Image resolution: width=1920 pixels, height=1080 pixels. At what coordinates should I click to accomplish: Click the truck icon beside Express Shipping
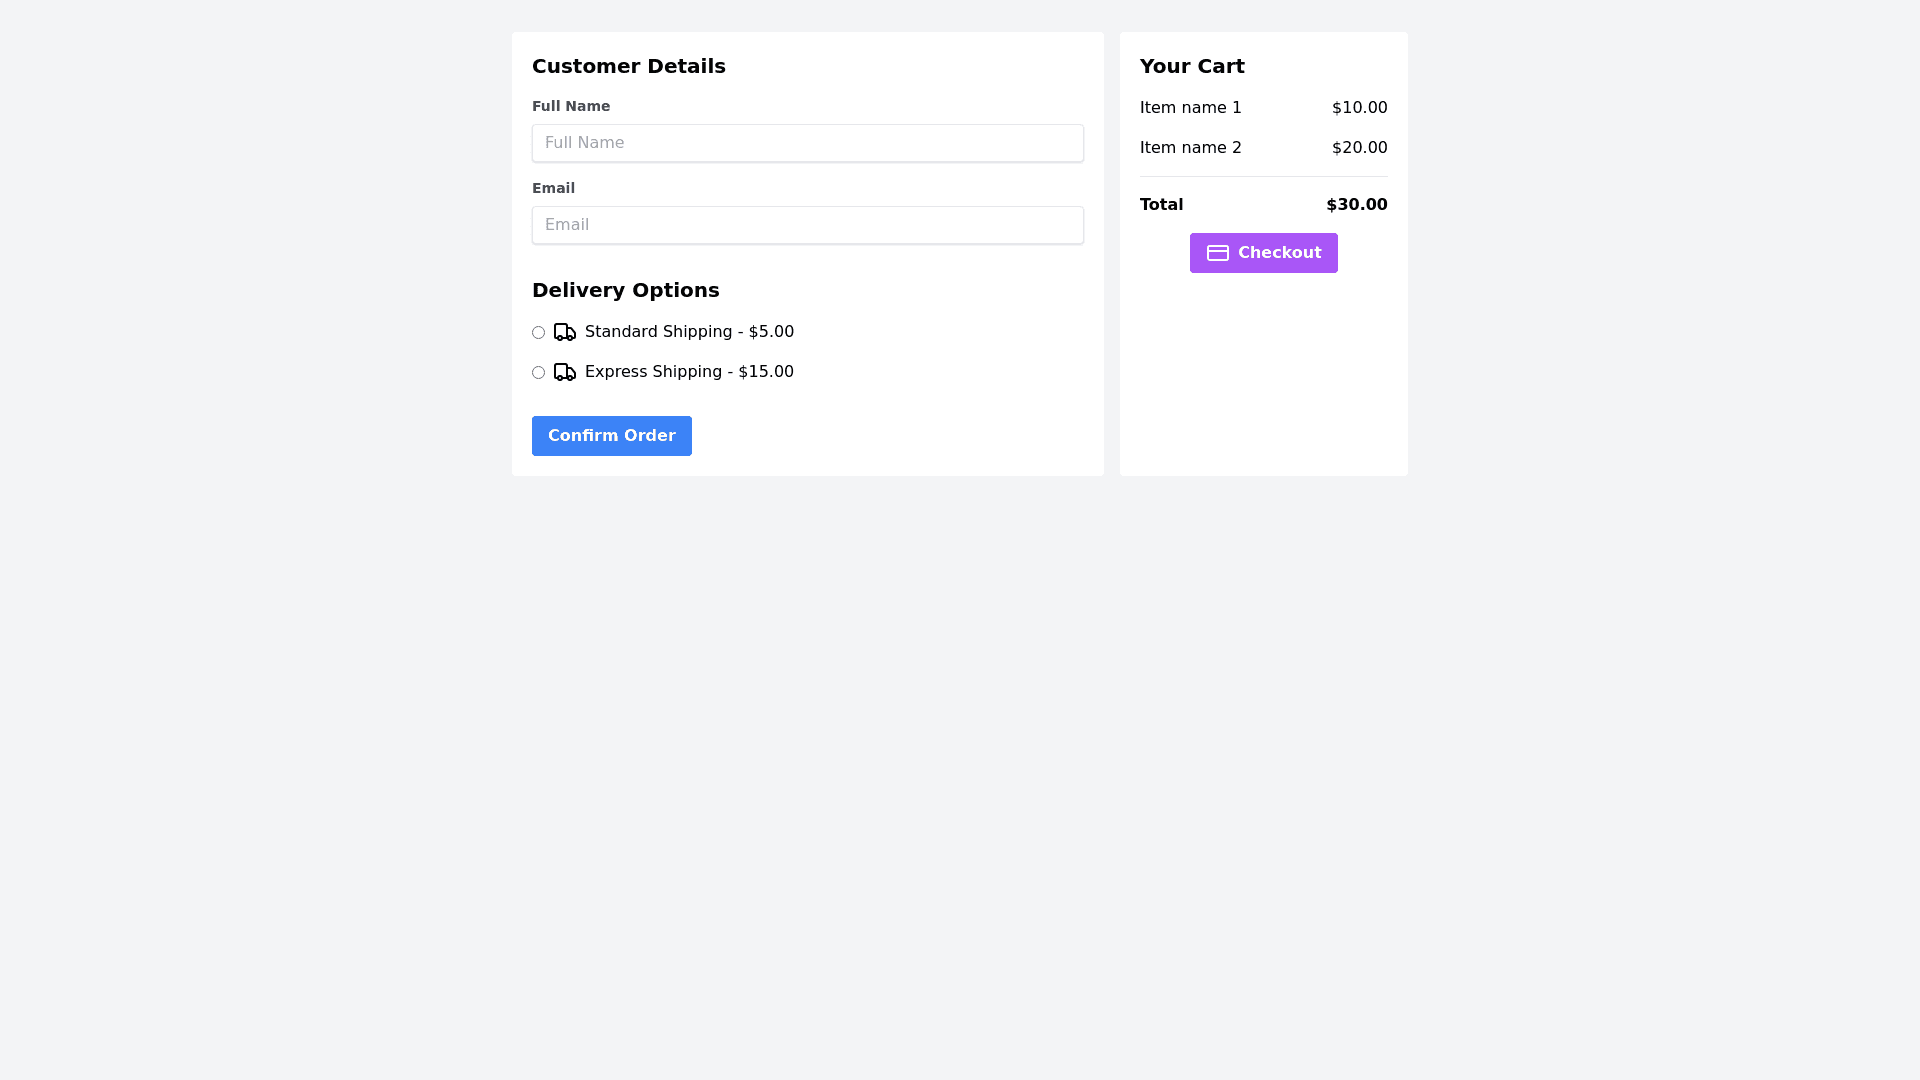tap(565, 372)
